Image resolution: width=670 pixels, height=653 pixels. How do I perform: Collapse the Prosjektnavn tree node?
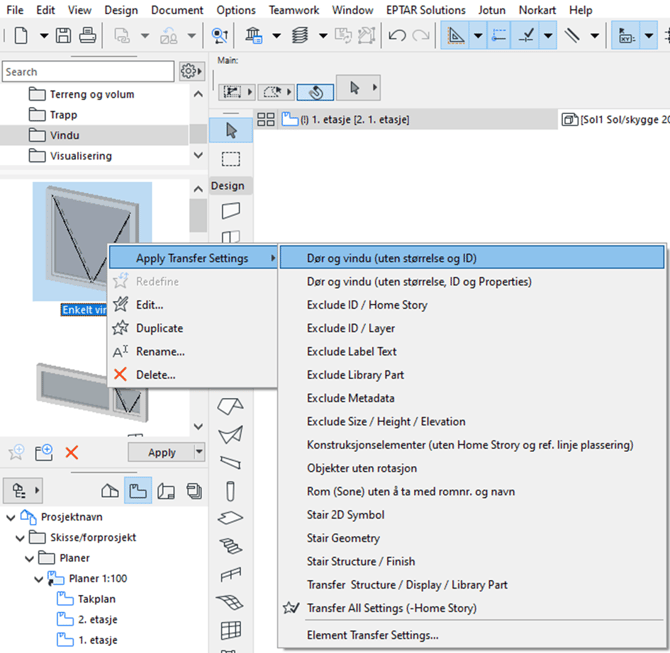12,517
